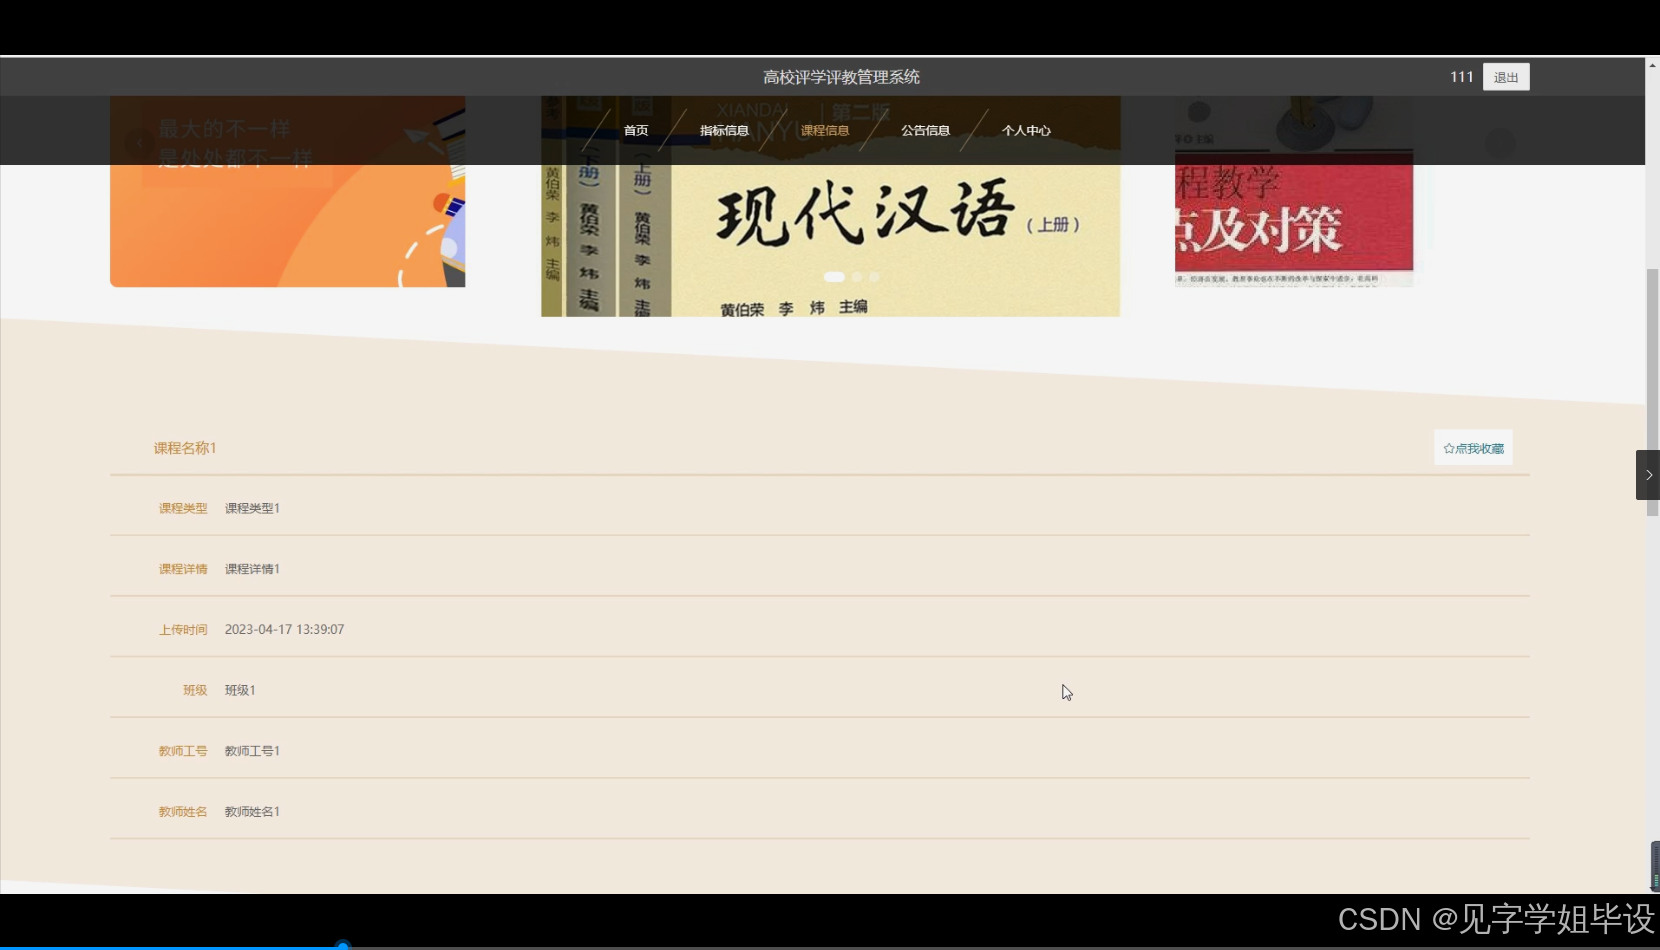
Task: Select the first carousel indicator dot
Action: tap(837, 277)
